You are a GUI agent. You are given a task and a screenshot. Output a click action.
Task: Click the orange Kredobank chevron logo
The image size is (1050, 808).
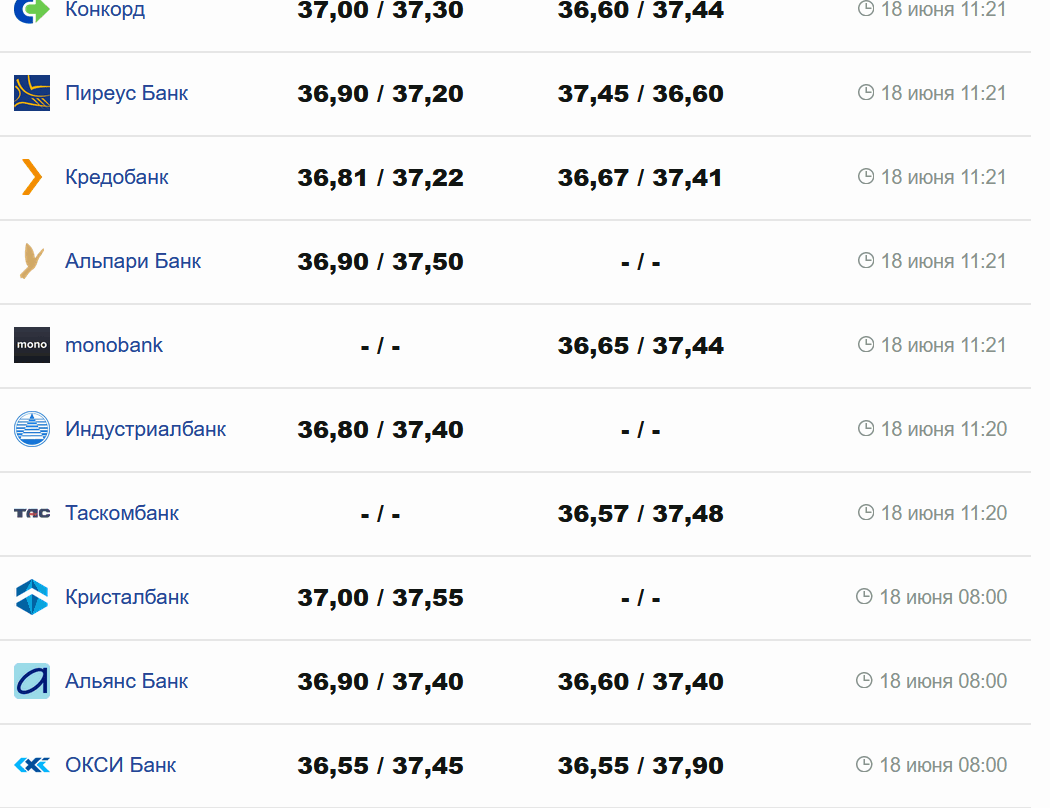(32, 177)
